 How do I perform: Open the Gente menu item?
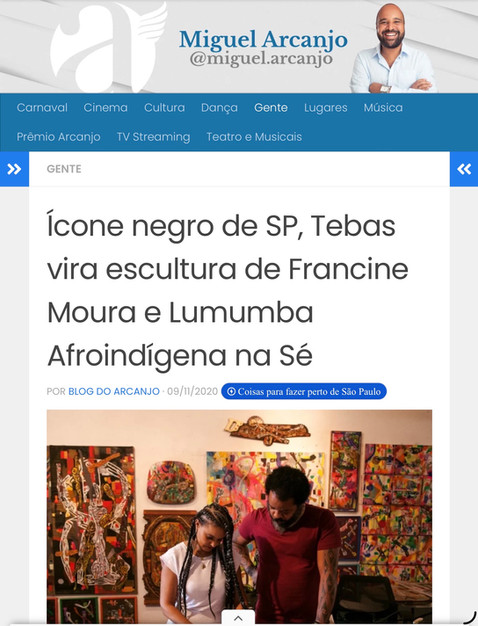pyautogui.click(x=271, y=107)
